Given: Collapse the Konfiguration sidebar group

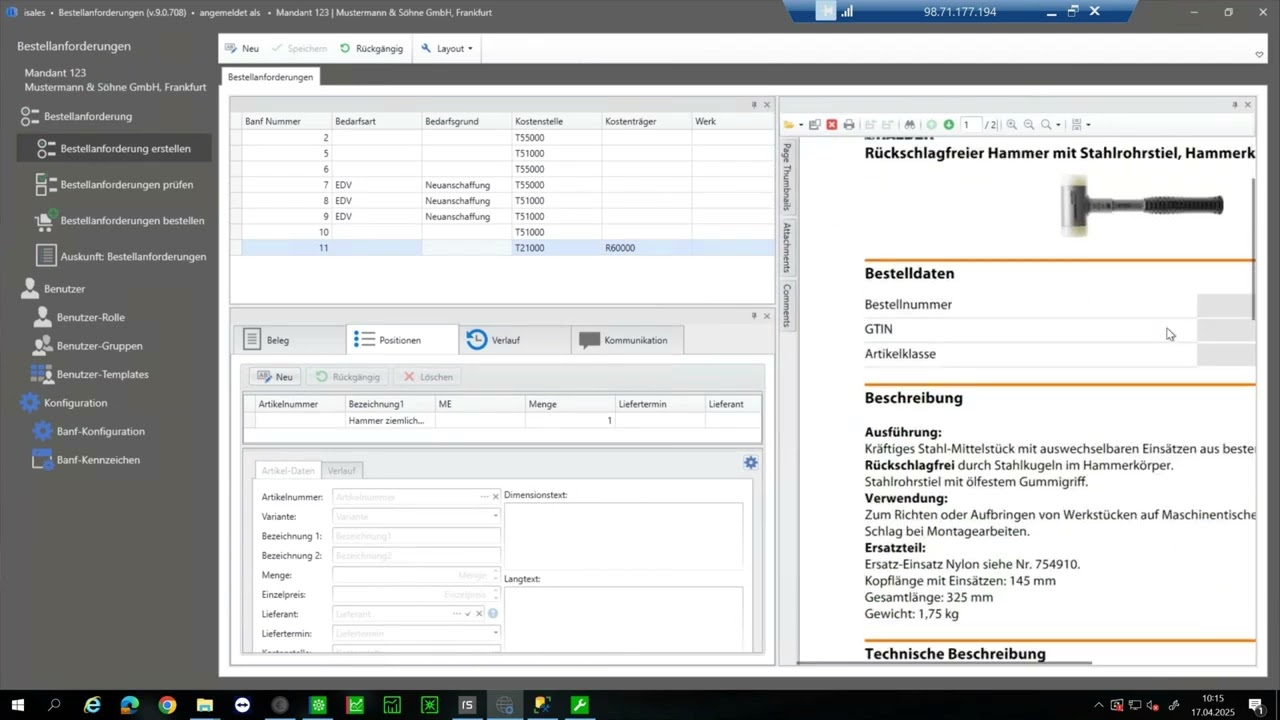Looking at the screenshot, I should [x=63, y=402].
